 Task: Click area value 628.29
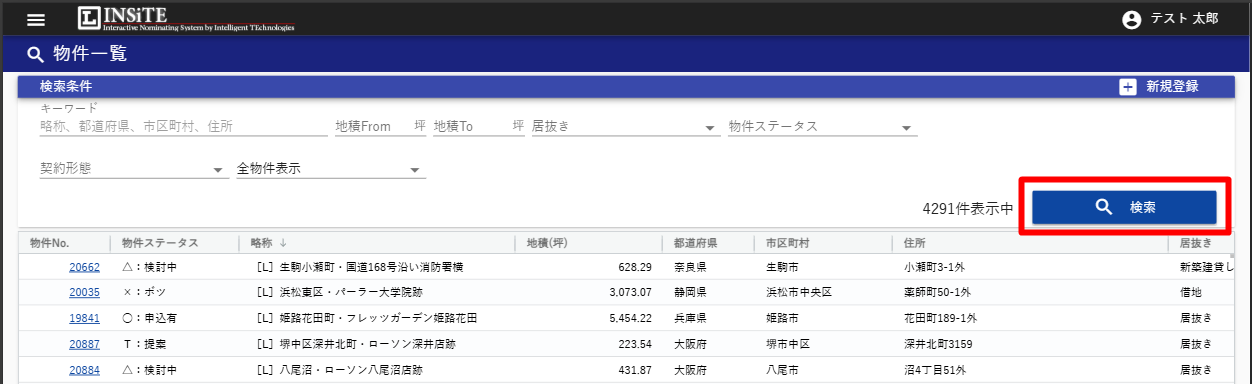click(635, 267)
